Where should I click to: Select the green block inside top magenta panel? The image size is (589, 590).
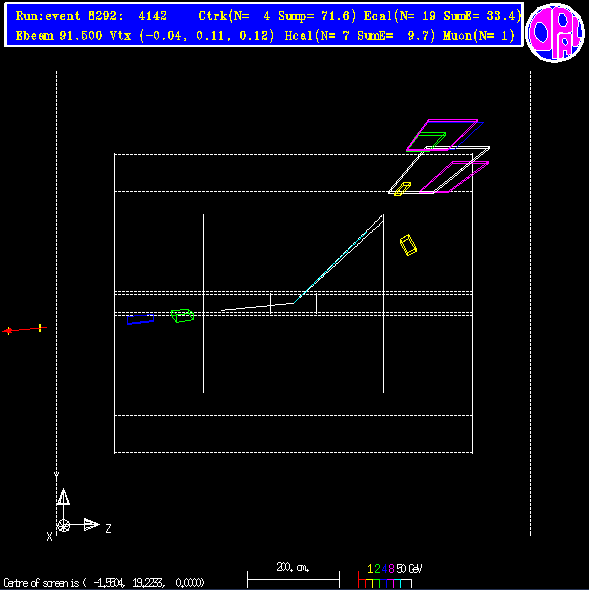tap(430, 140)
